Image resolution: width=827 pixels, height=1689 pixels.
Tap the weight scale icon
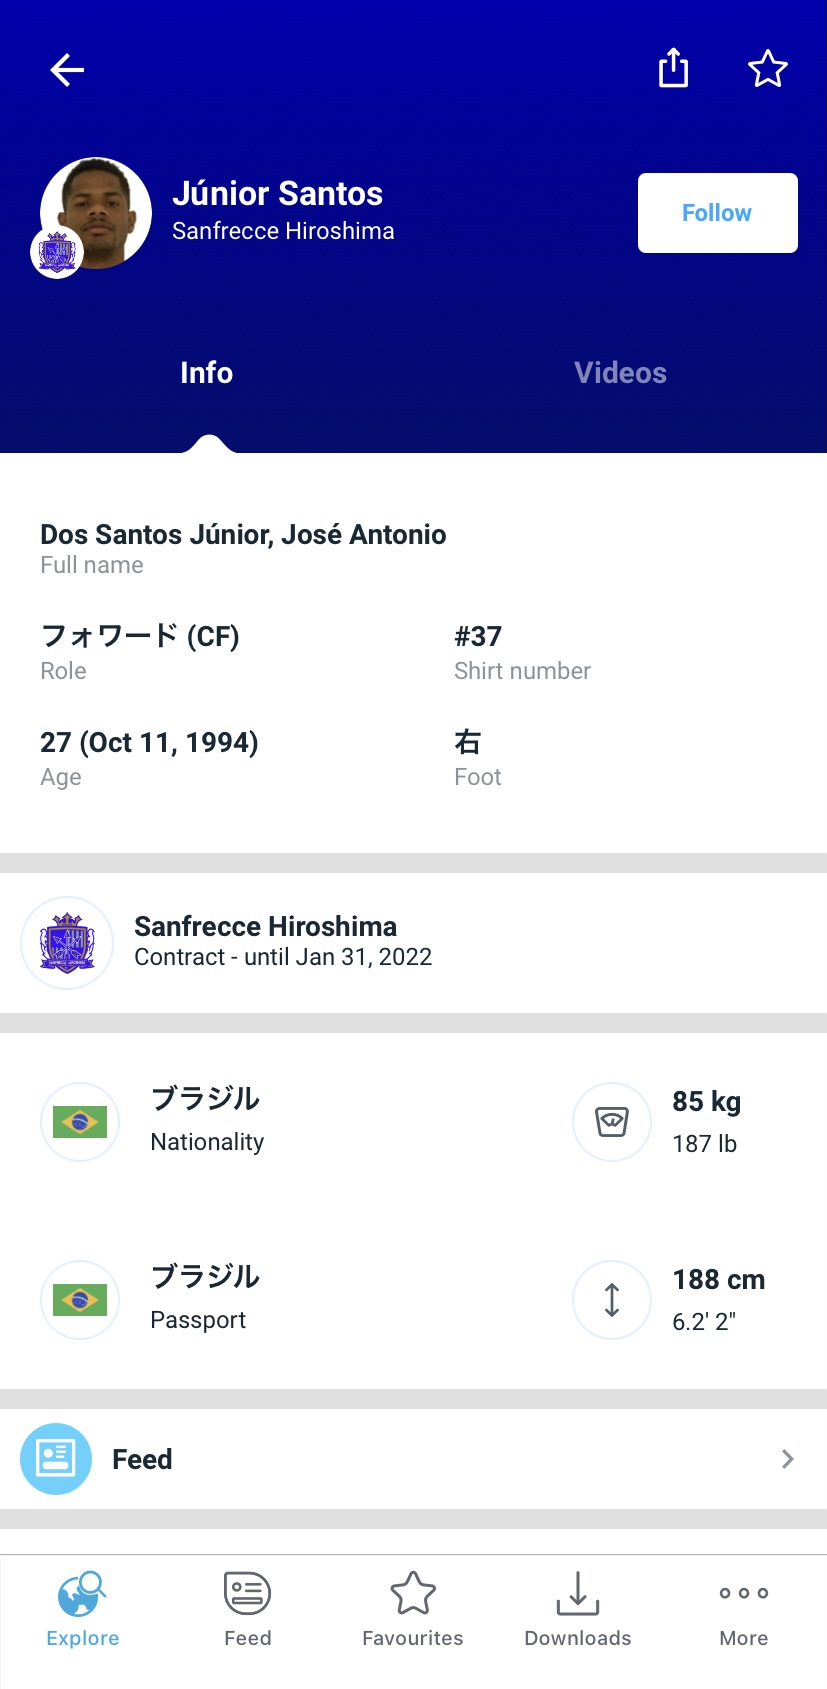612,1122
